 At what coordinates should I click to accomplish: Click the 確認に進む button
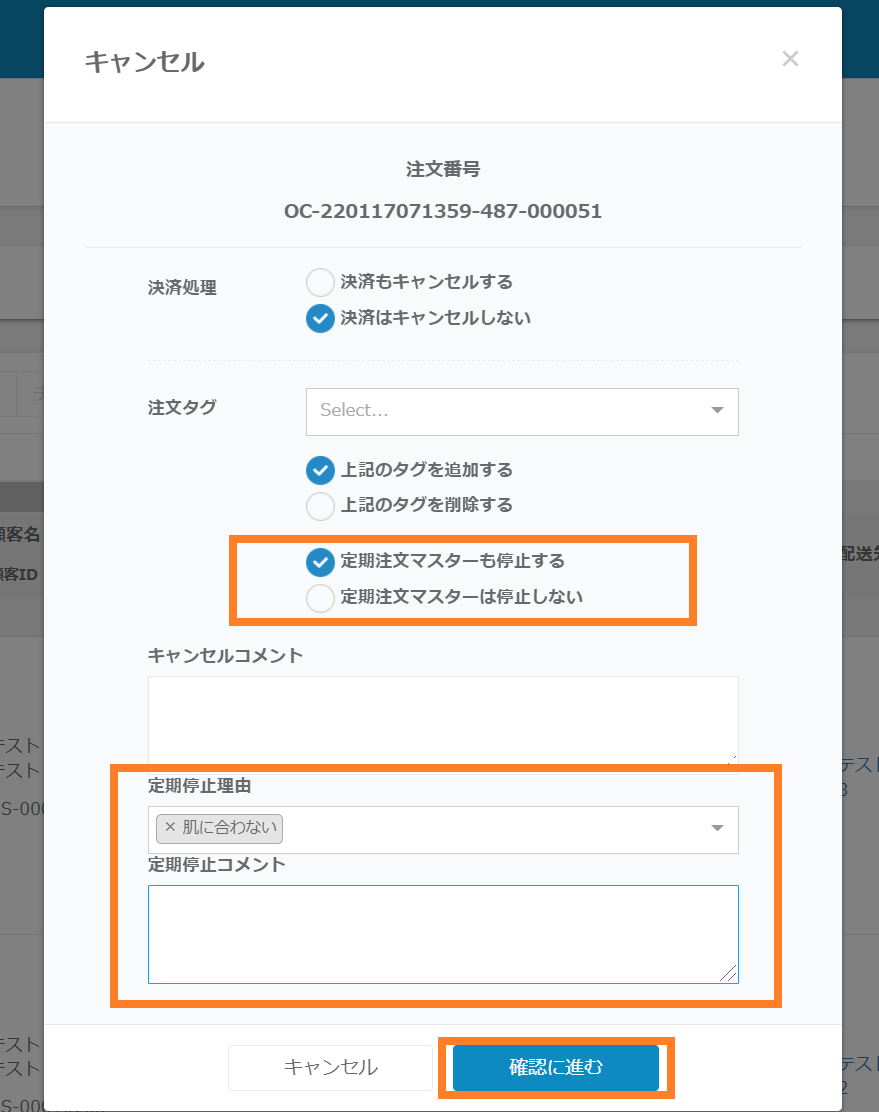tap(556, 1067)
